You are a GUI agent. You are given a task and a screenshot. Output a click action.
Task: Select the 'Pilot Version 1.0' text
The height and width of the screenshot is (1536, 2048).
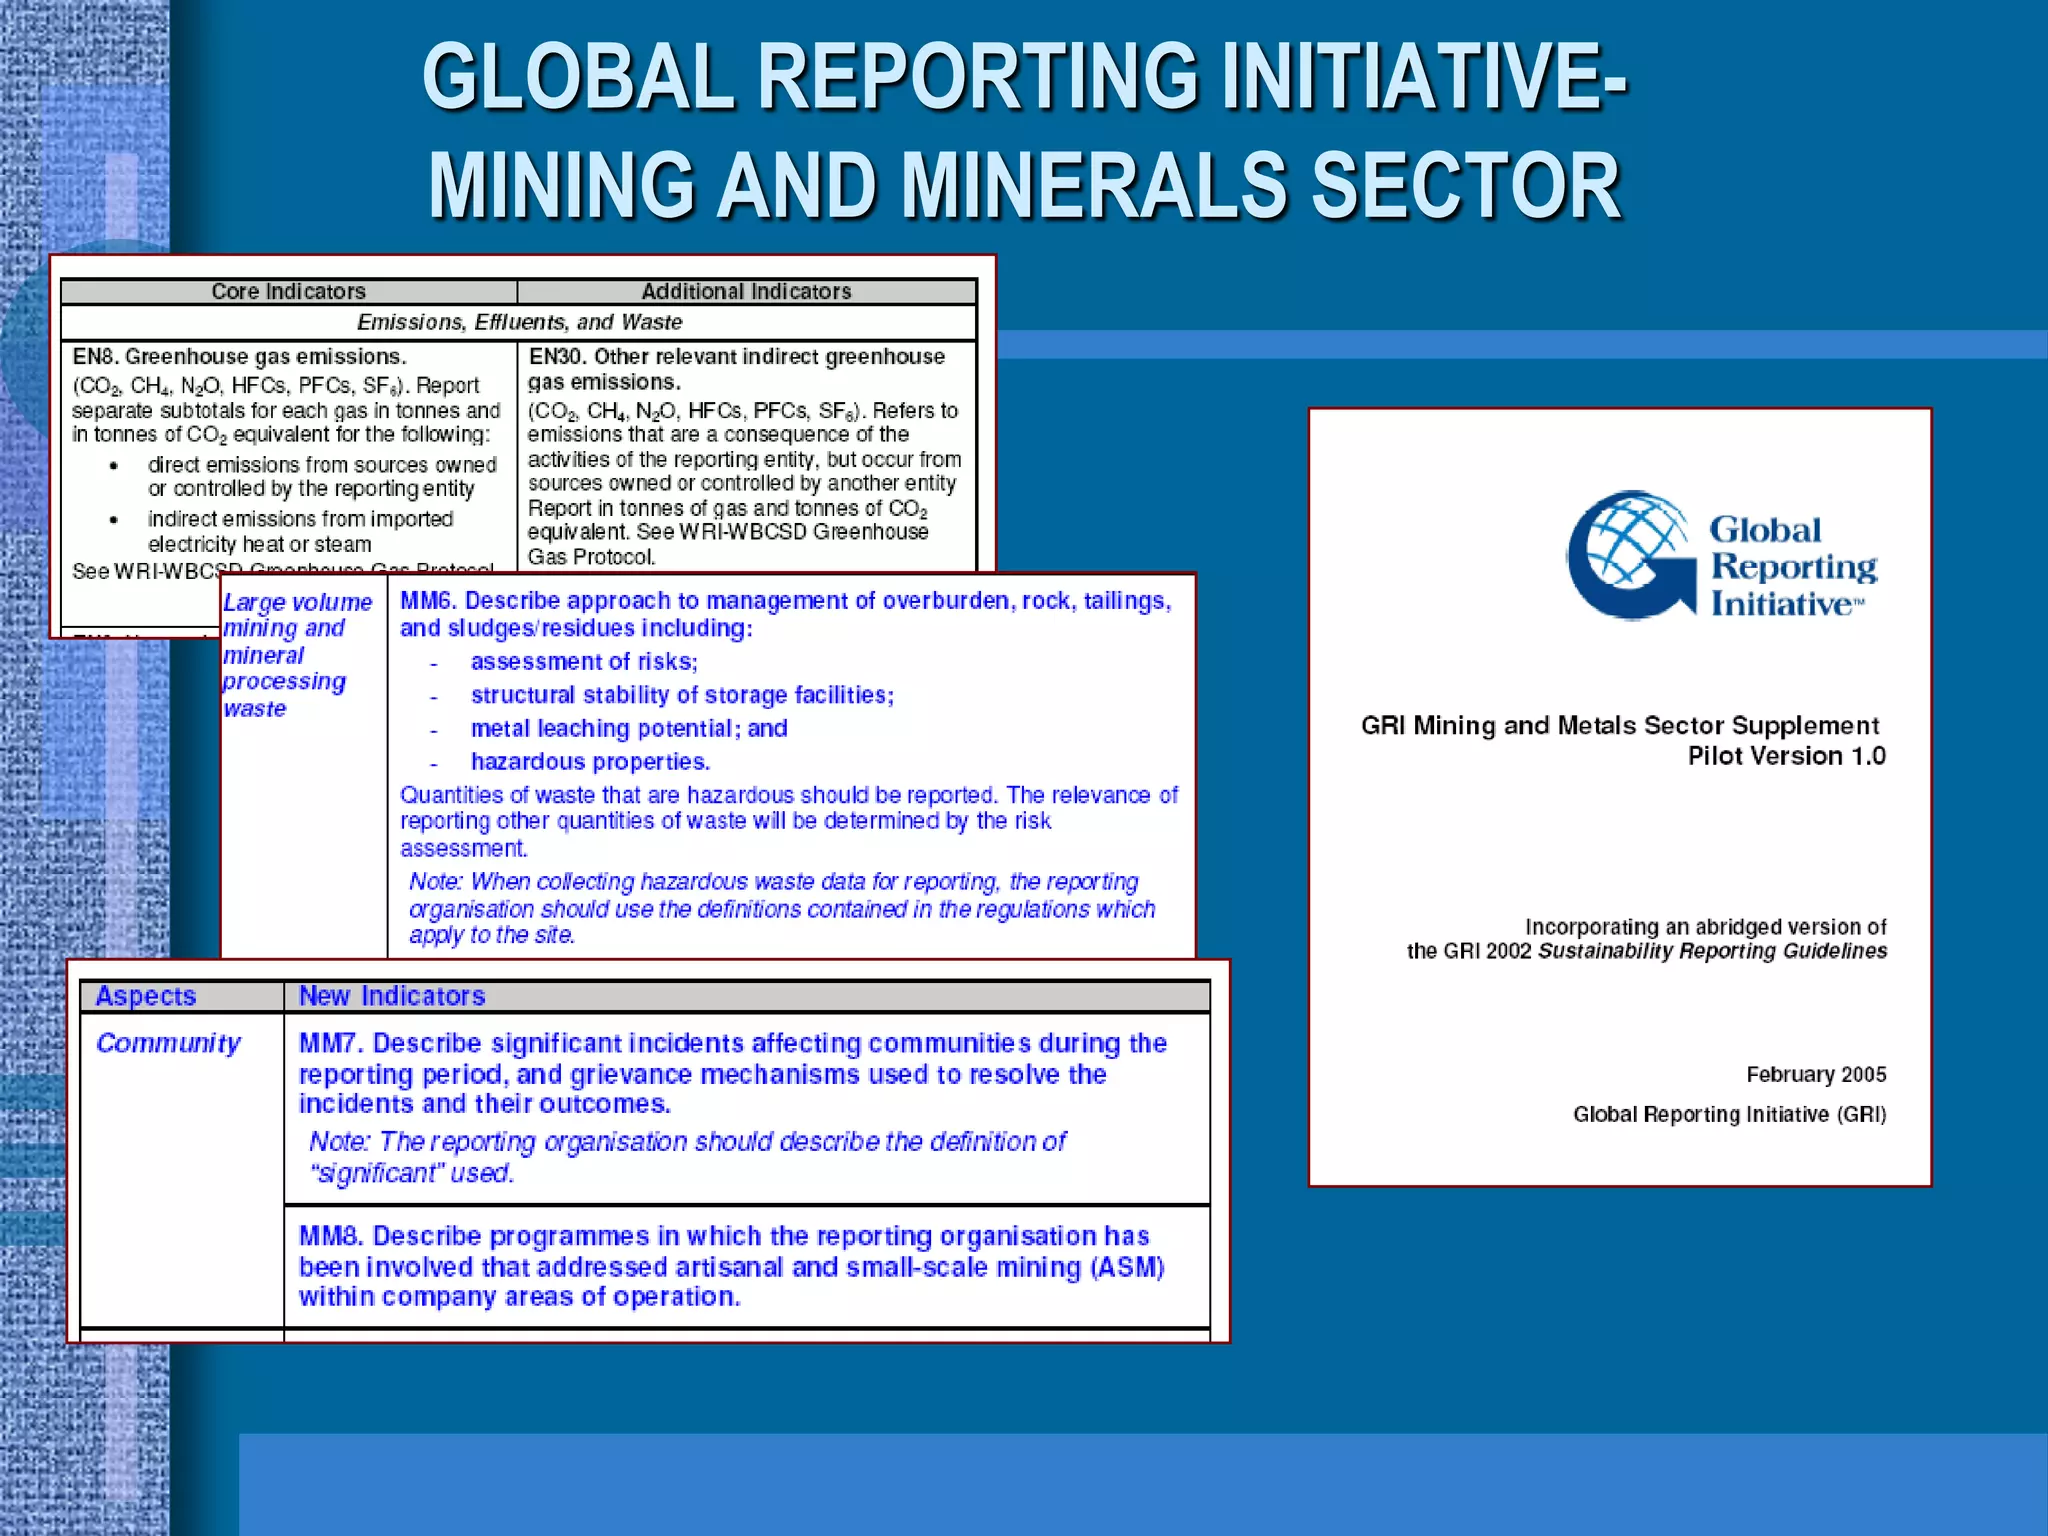(x=1787, y=756)
